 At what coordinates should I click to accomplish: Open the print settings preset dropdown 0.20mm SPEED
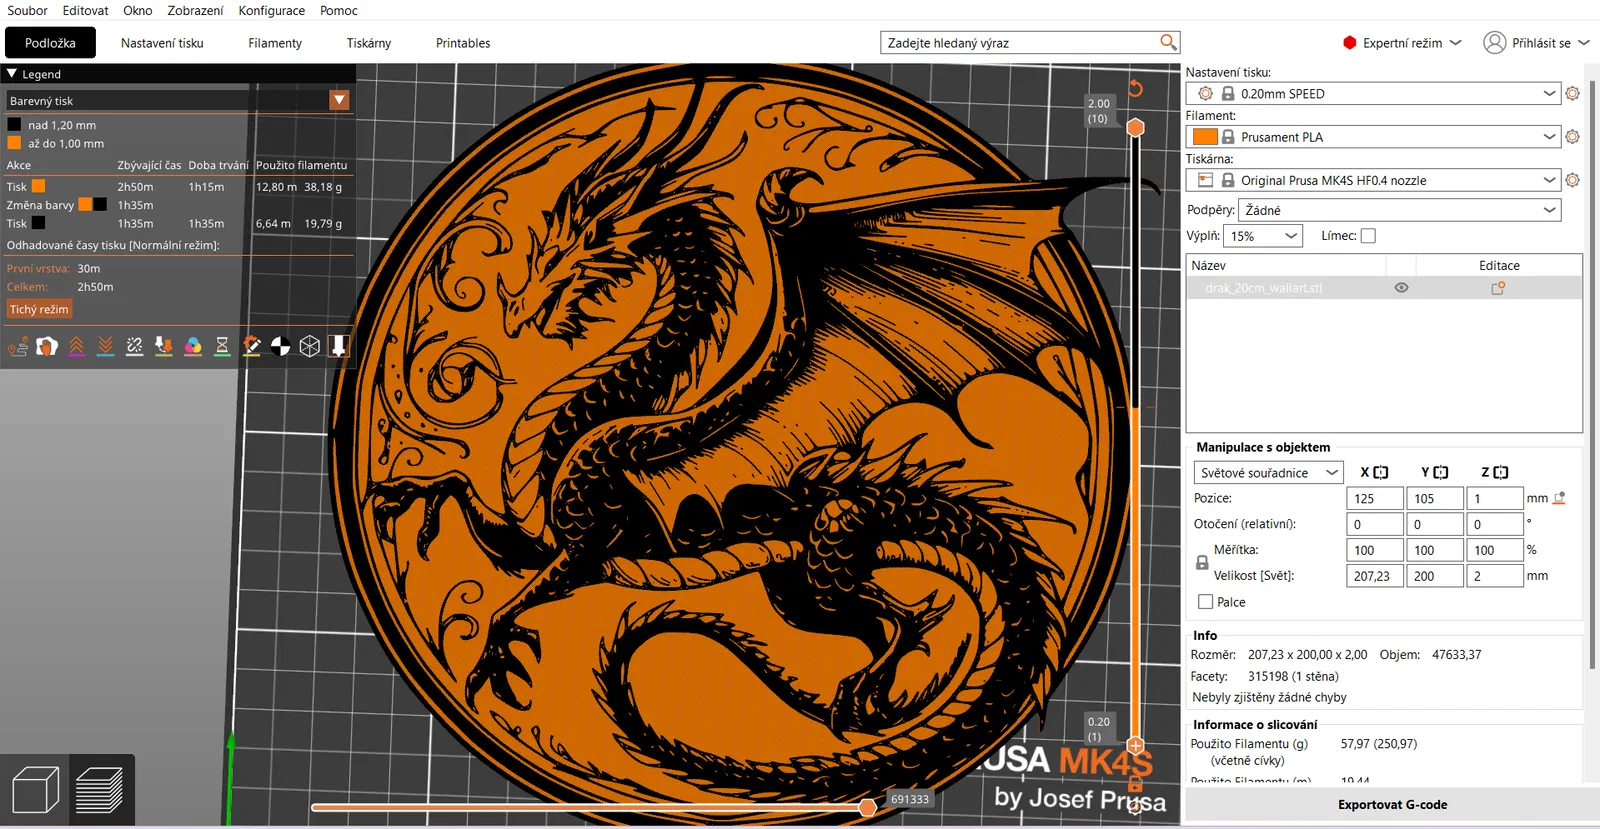1372,93
